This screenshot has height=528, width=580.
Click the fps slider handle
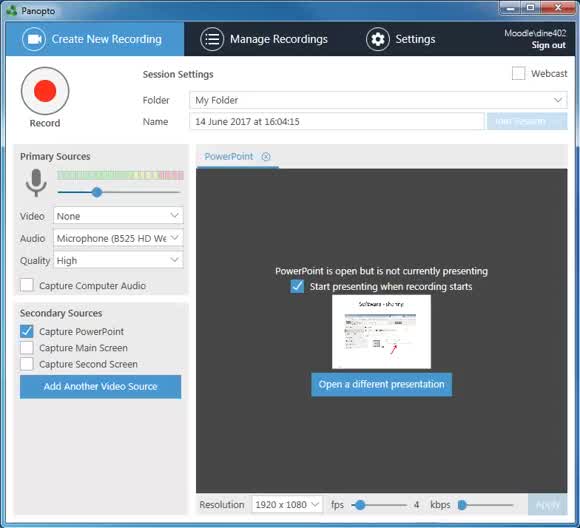360,505
